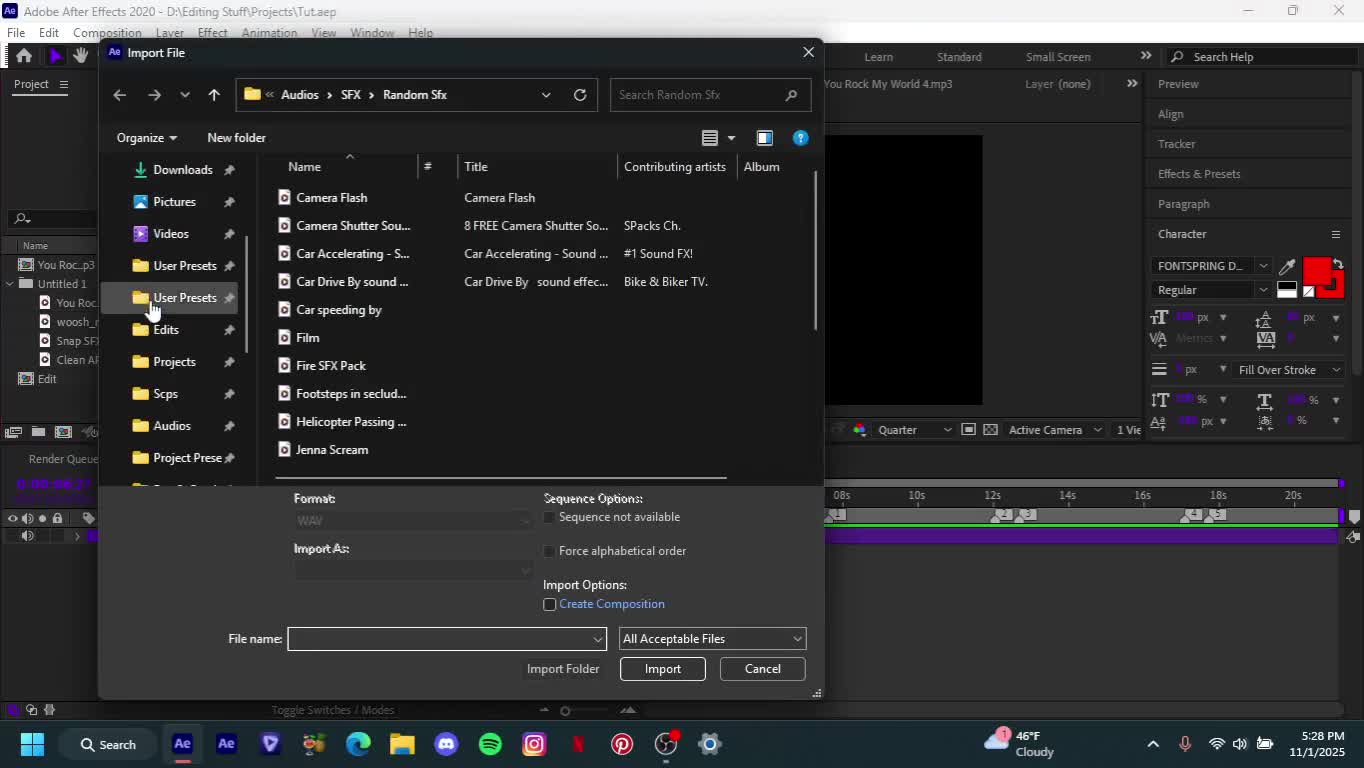
Task: Open Spotify from the taskbar
Action: pos(490,744)
